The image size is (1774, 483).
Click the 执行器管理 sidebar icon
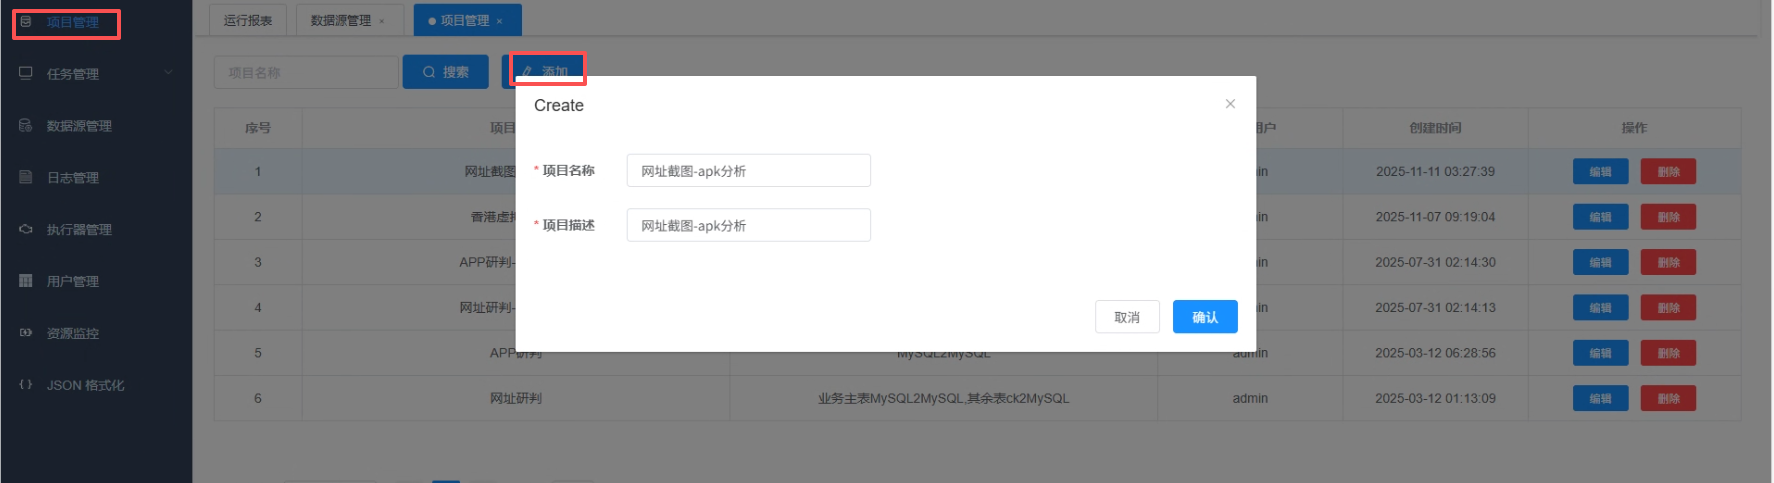point(26,229)
